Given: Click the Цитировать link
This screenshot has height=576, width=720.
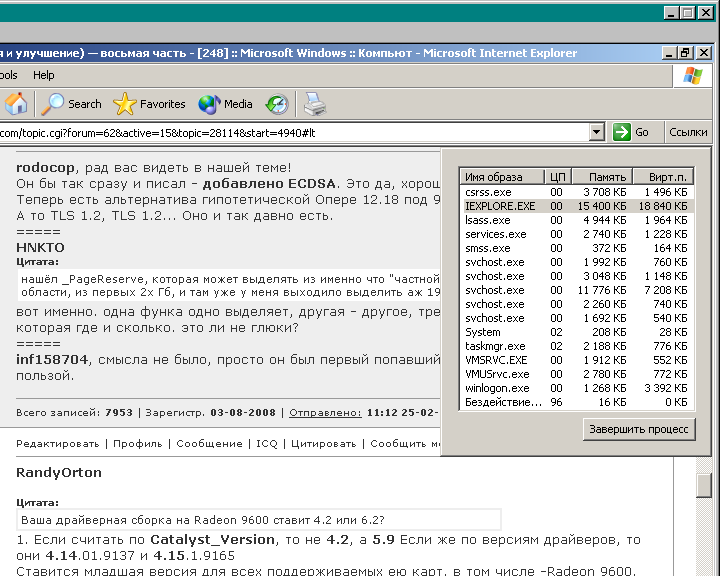Looking at the screenshot, I should pyautogui.click(x=324, y=444).
